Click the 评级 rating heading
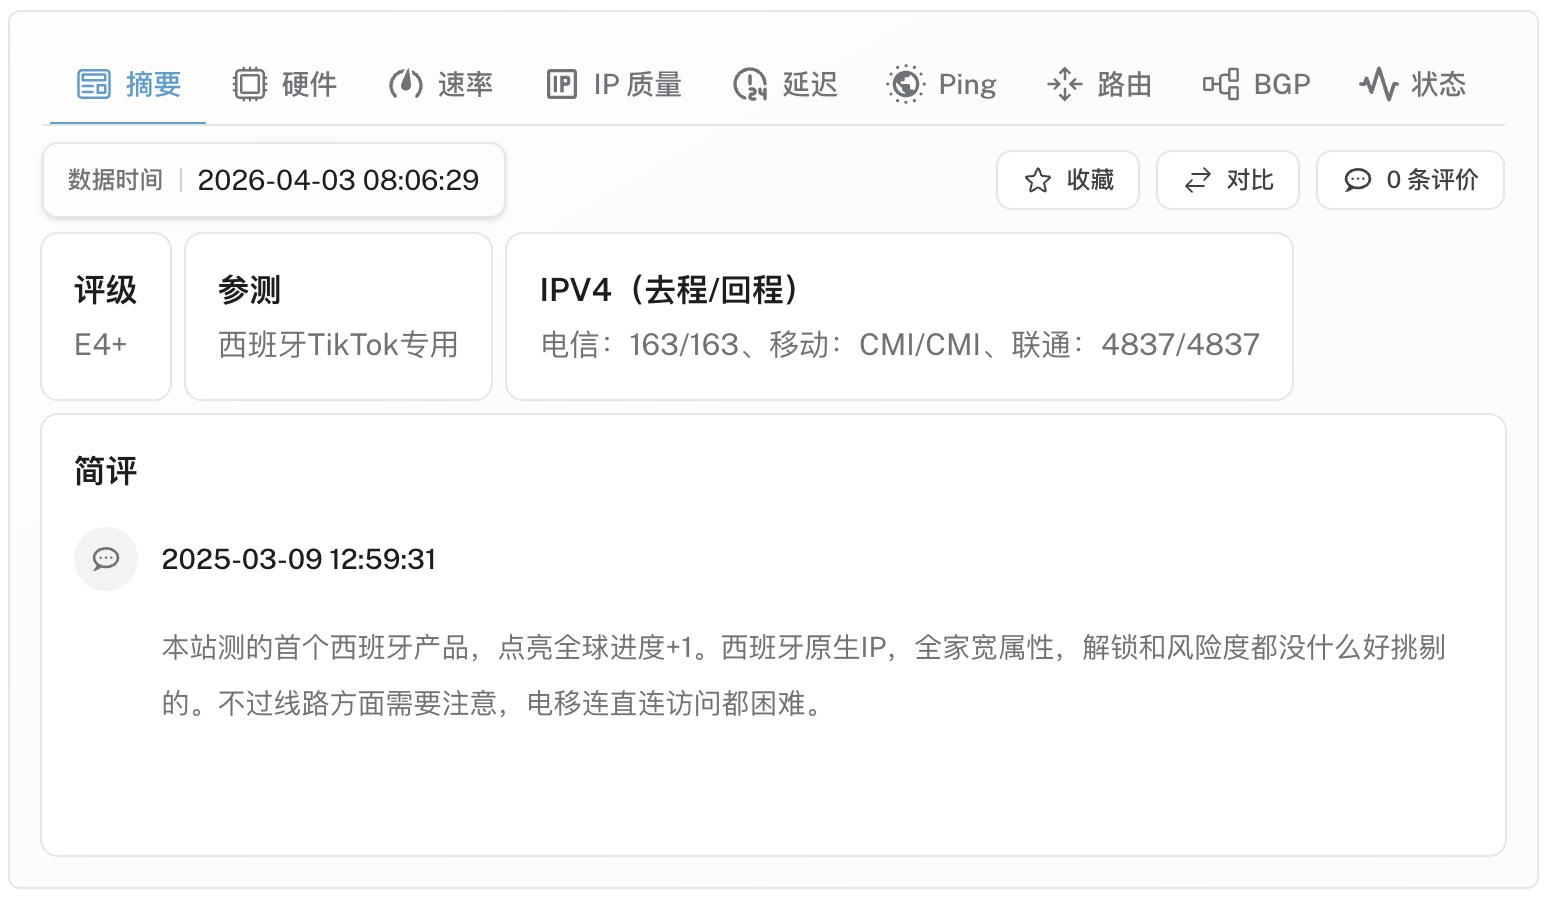This screenshot has height=906, width=1552. 105,290
